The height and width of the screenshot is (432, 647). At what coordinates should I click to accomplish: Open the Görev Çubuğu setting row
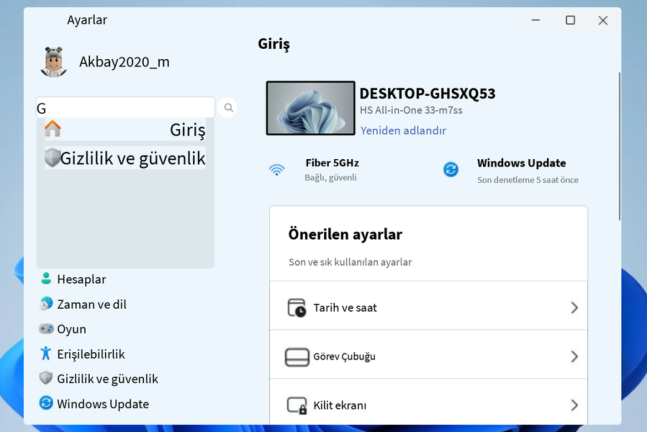coord(428,356)
